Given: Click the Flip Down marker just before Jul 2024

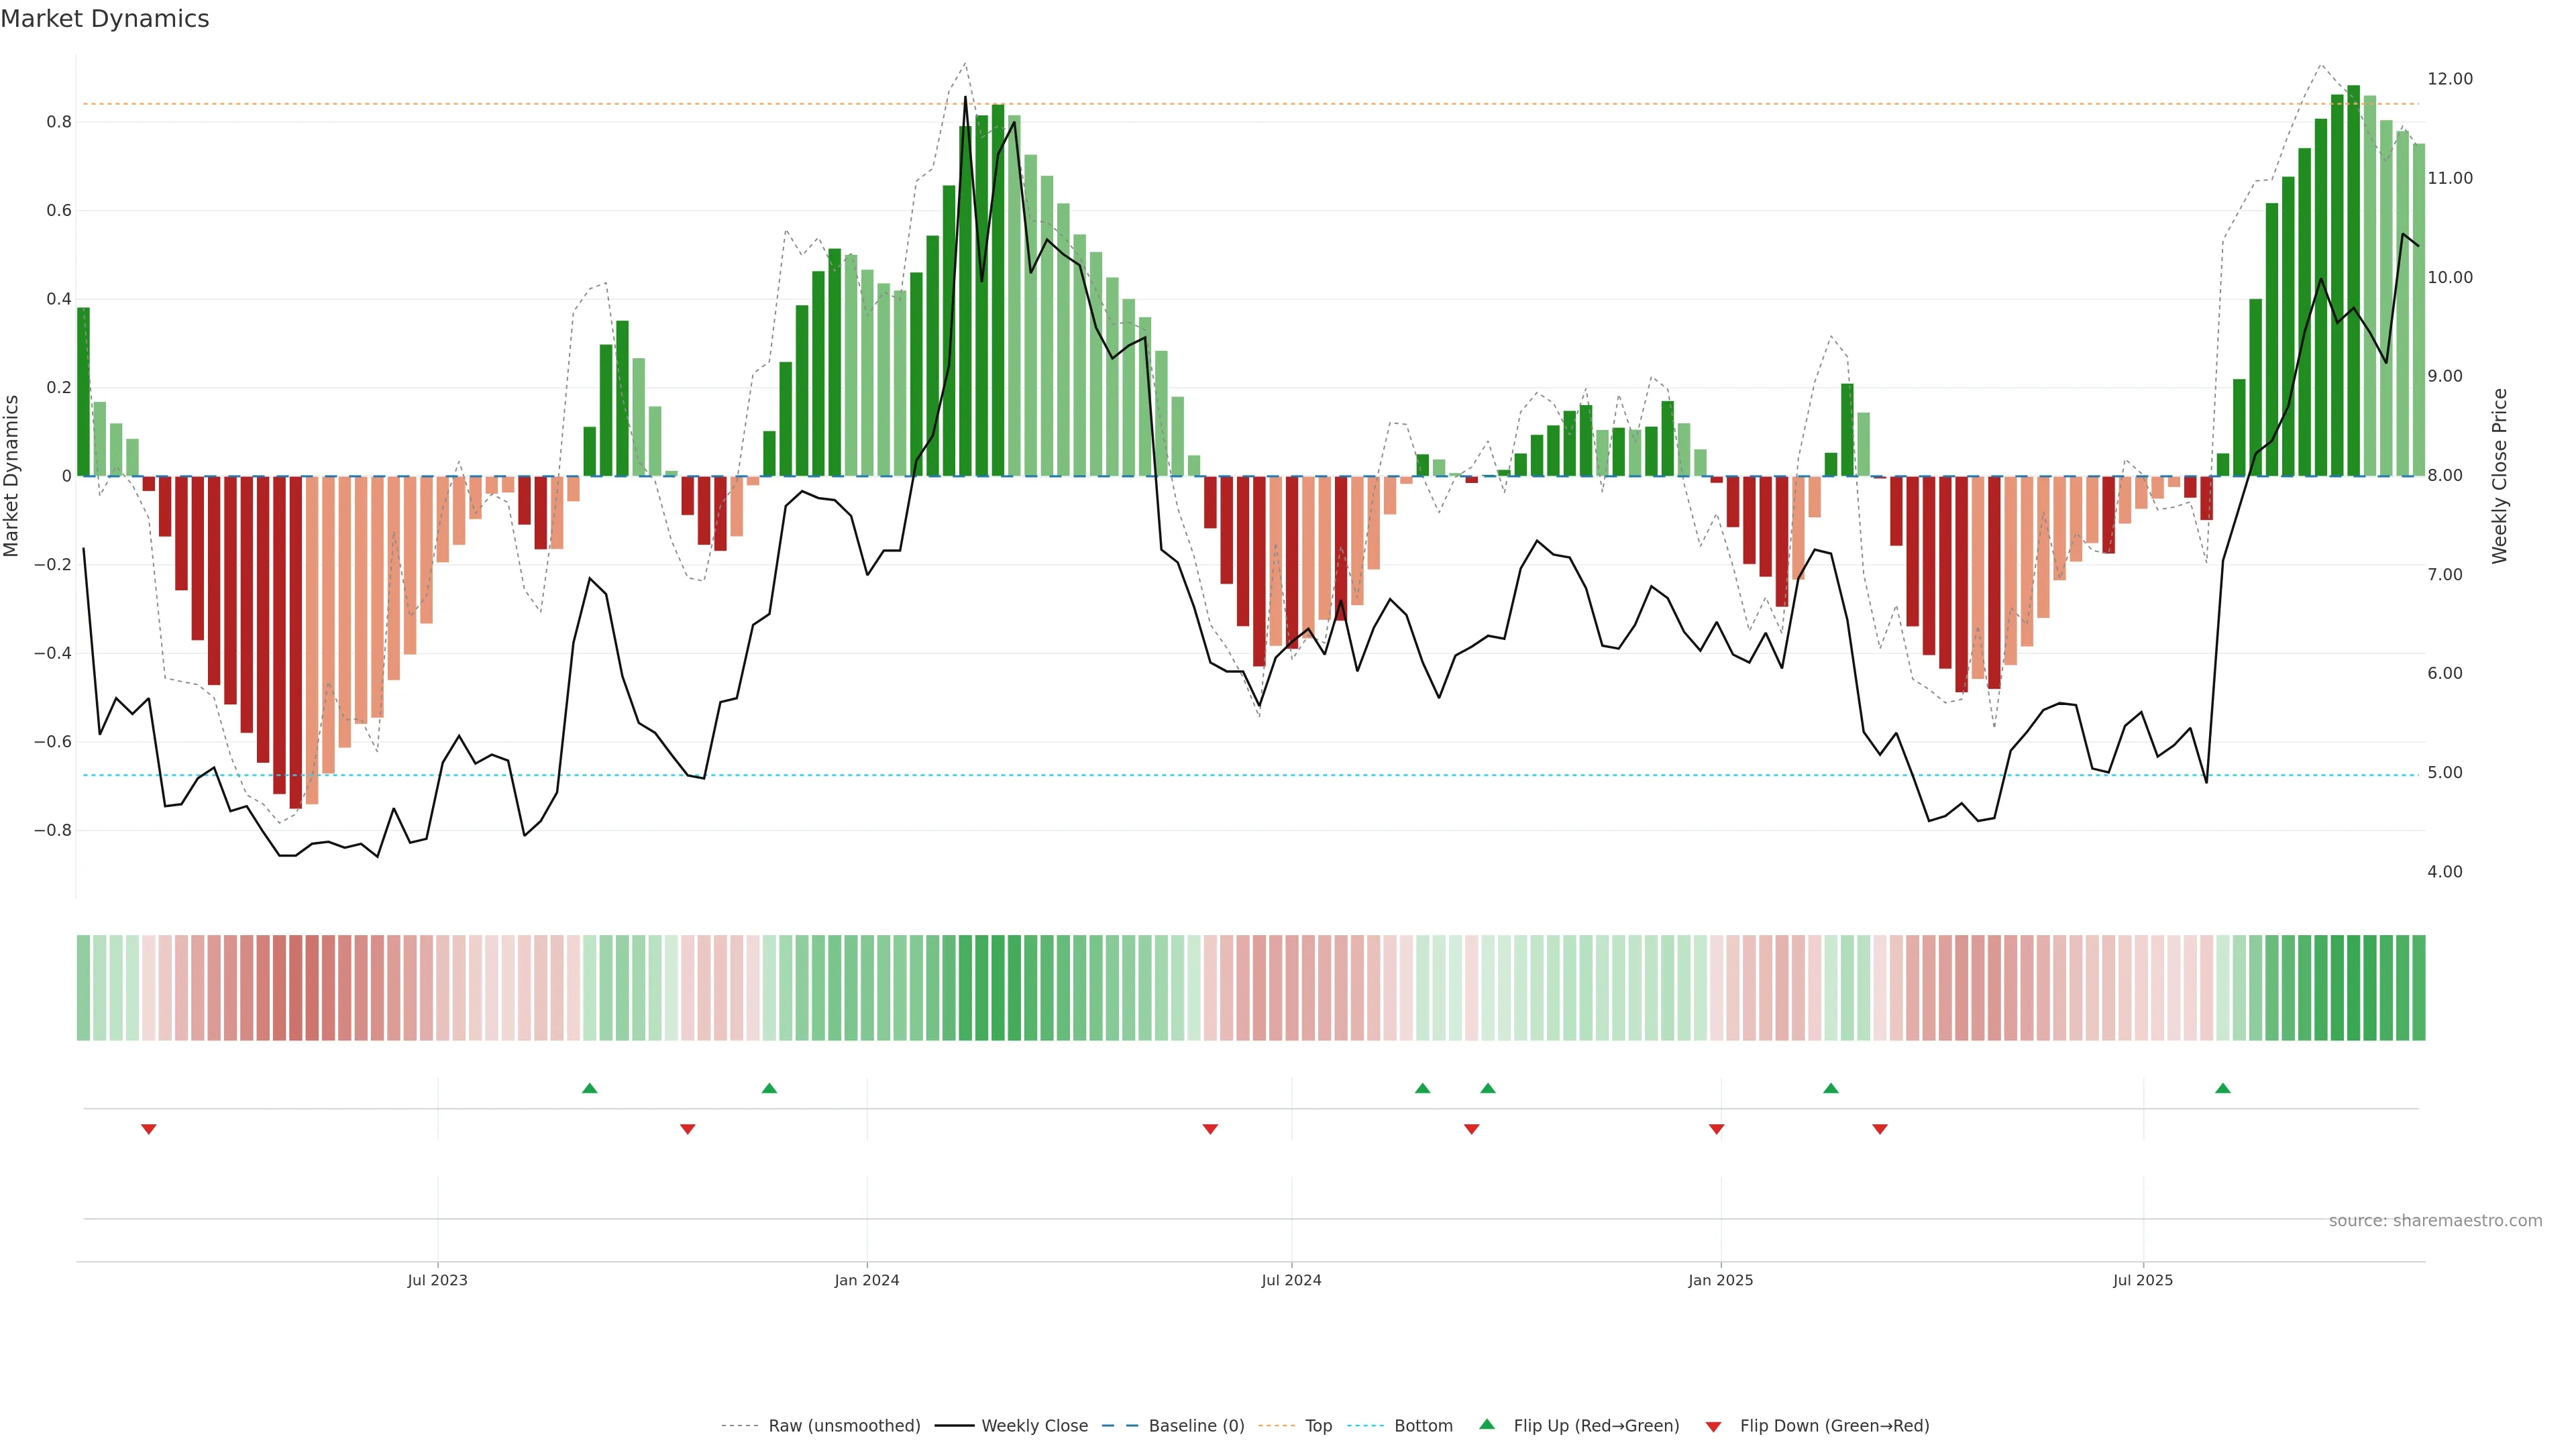Looking at the screenshot, I should (1210, 1129).
